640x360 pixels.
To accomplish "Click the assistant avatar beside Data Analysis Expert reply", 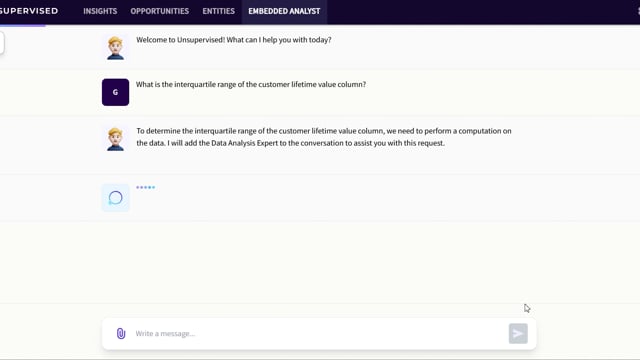I will point(116,139).
